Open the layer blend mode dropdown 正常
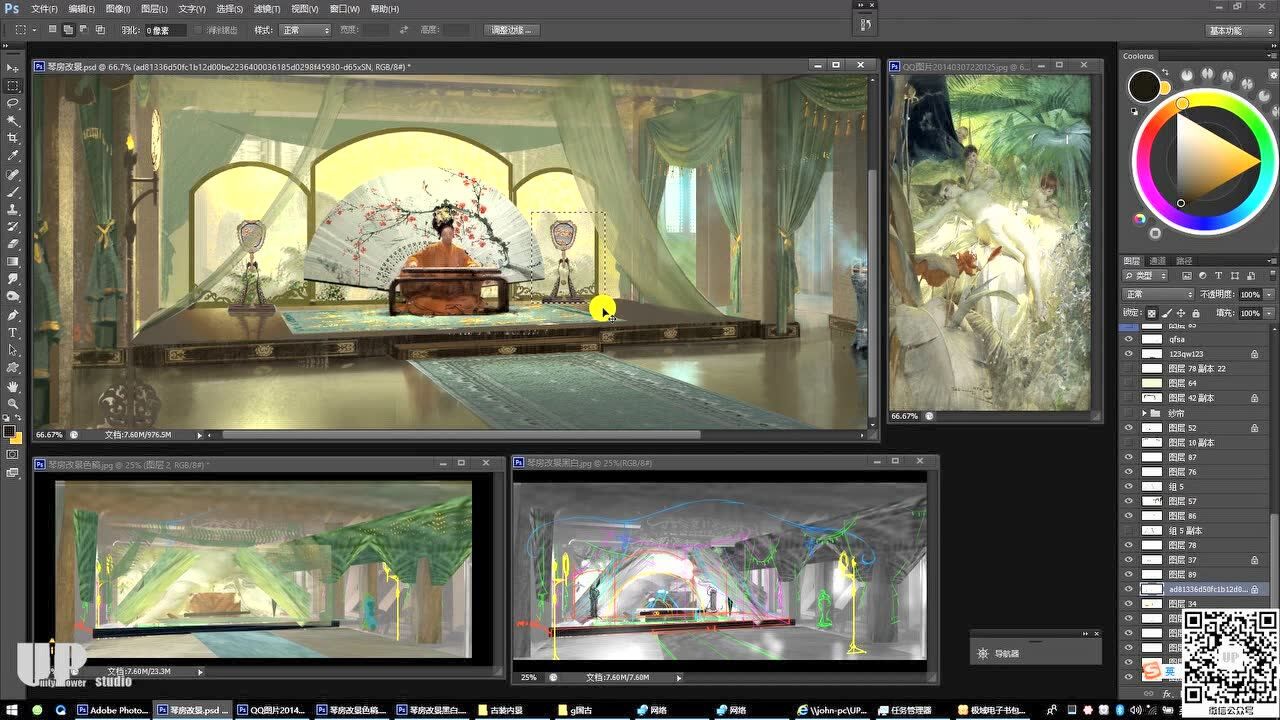This screenshot has height=720, width=1280. point(1158,294)
